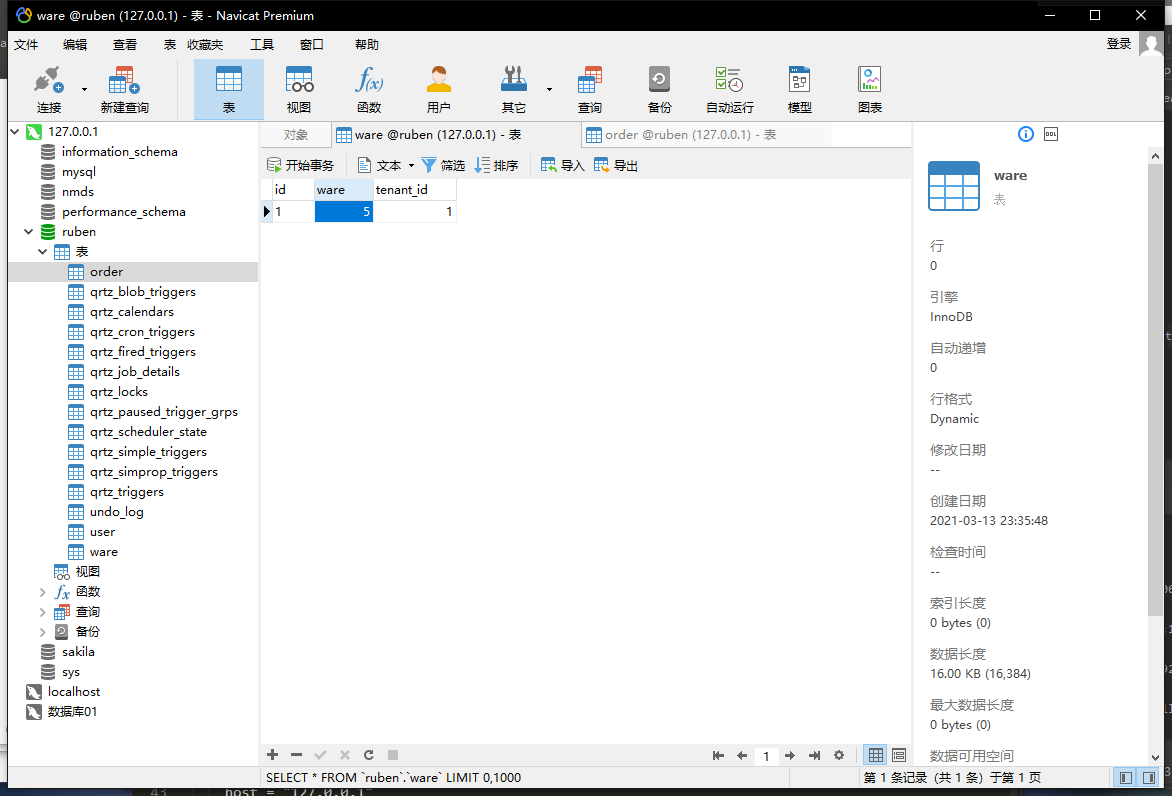Open the 图表 (Chart) toolbar icon
This screenshot has width=1172, height=796.
pos(869,89)
